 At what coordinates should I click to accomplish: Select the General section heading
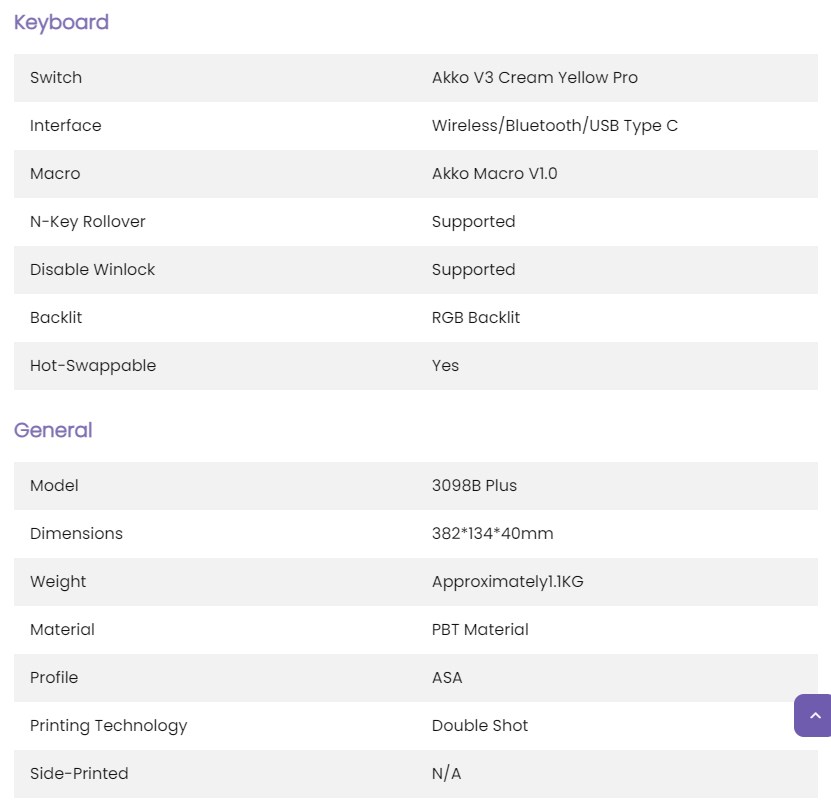coord(53,430)
